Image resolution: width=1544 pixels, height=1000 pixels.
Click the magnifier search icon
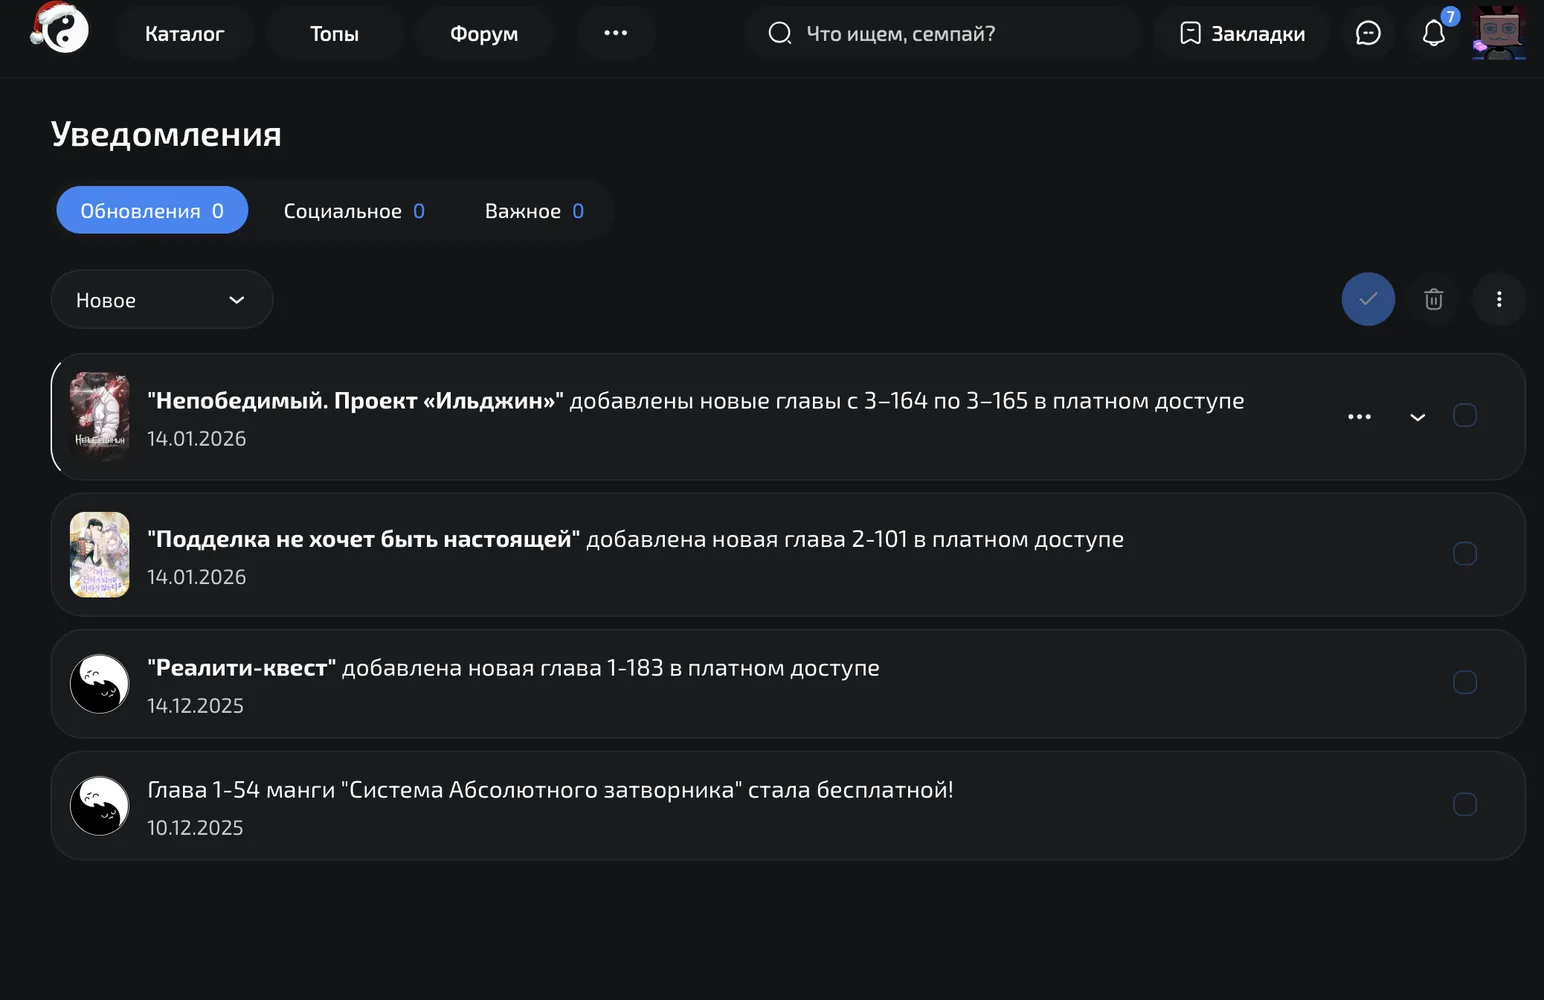(x=780, y=34)
